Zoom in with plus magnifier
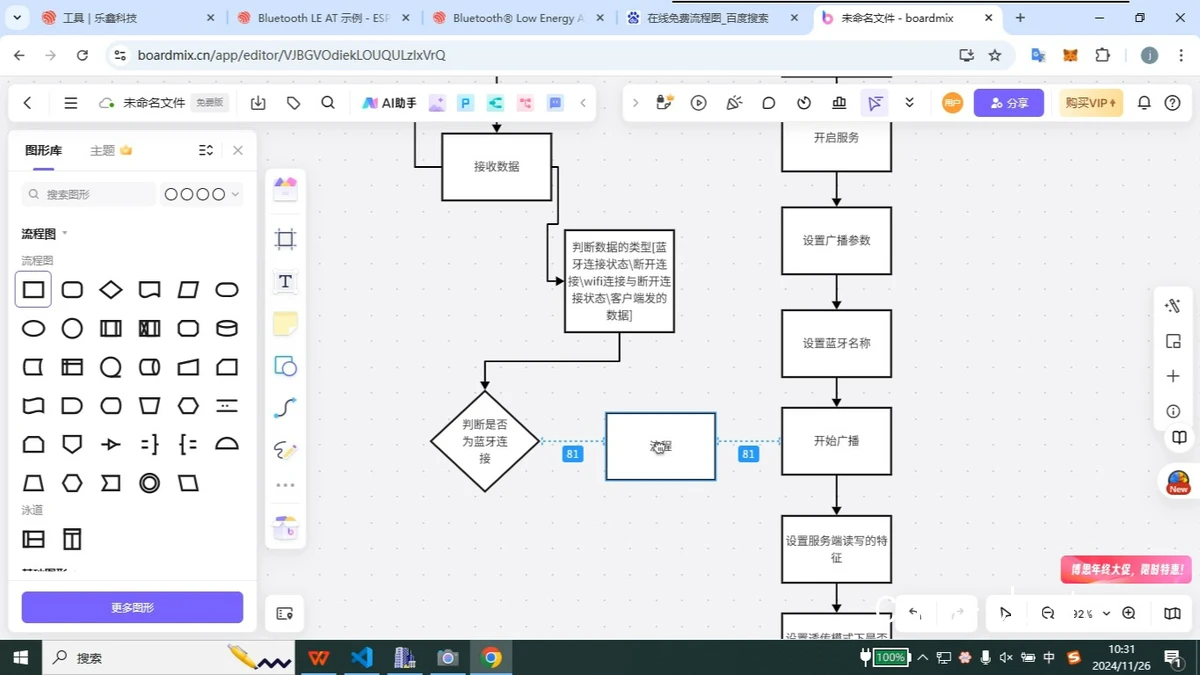Image resolution: width=1200 pixels, height=675 pixels. coord(1129,613)
